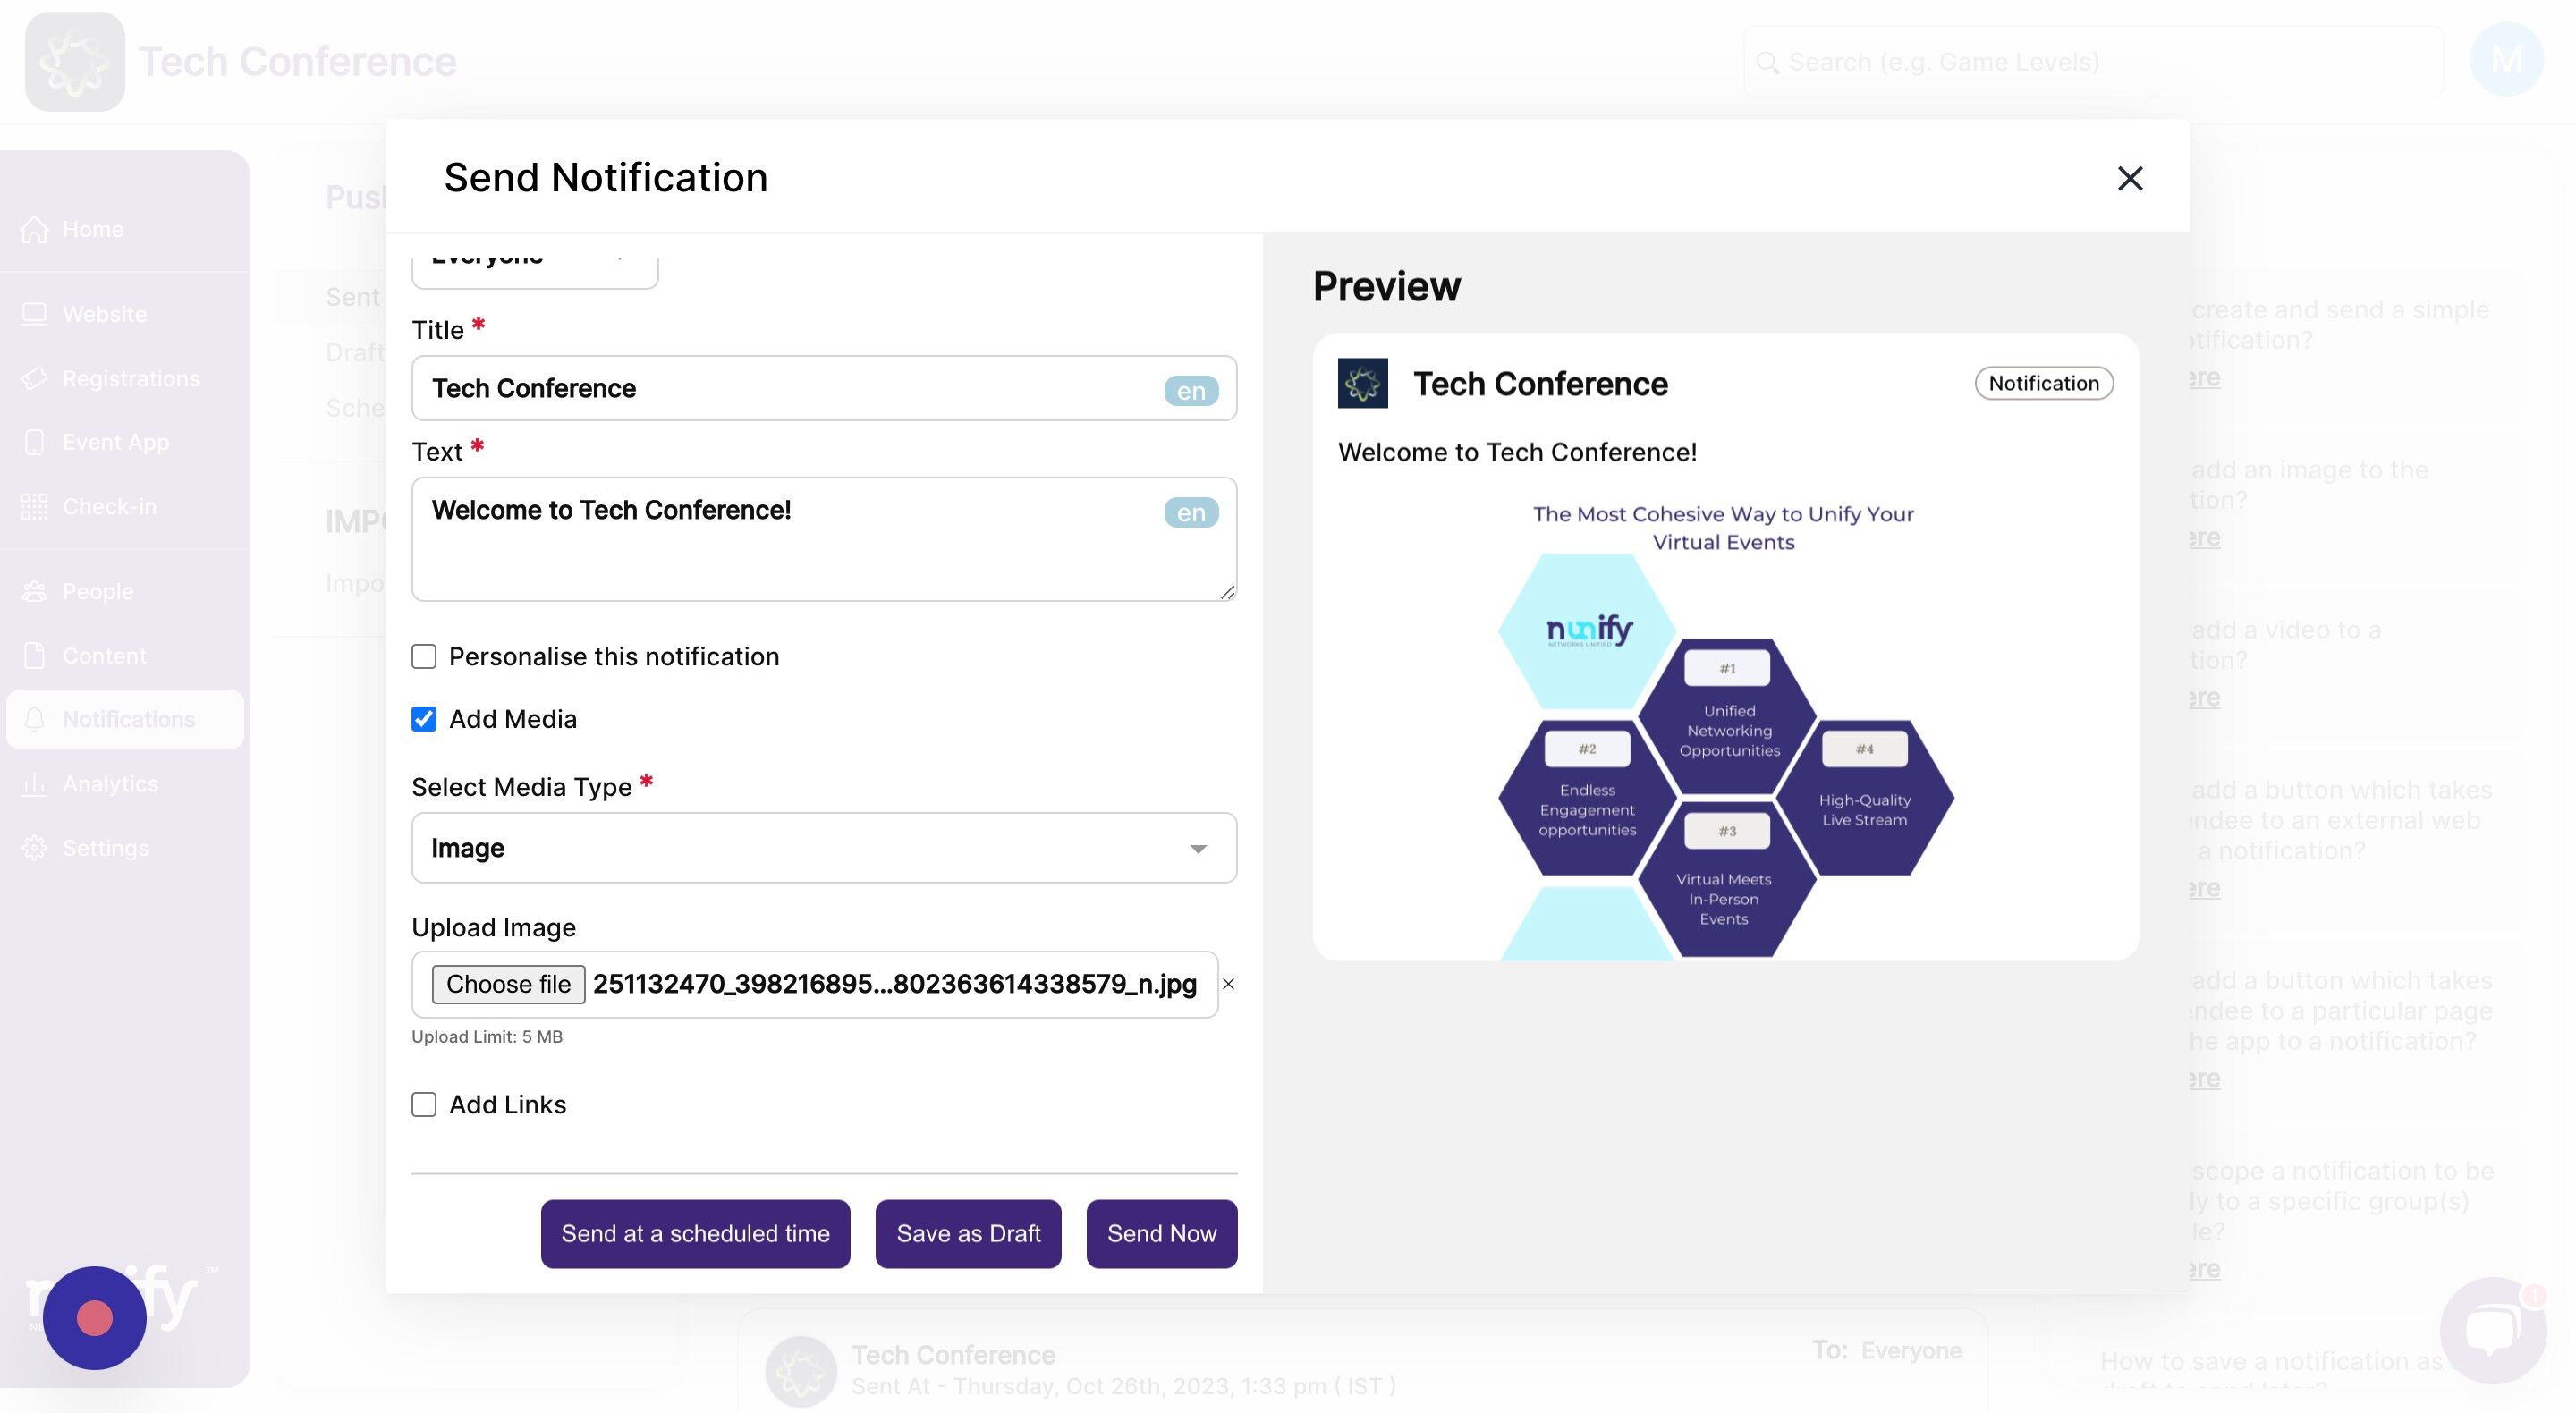Remove the uploaded image file
2576x1413 pixels.
[1228, 984]
